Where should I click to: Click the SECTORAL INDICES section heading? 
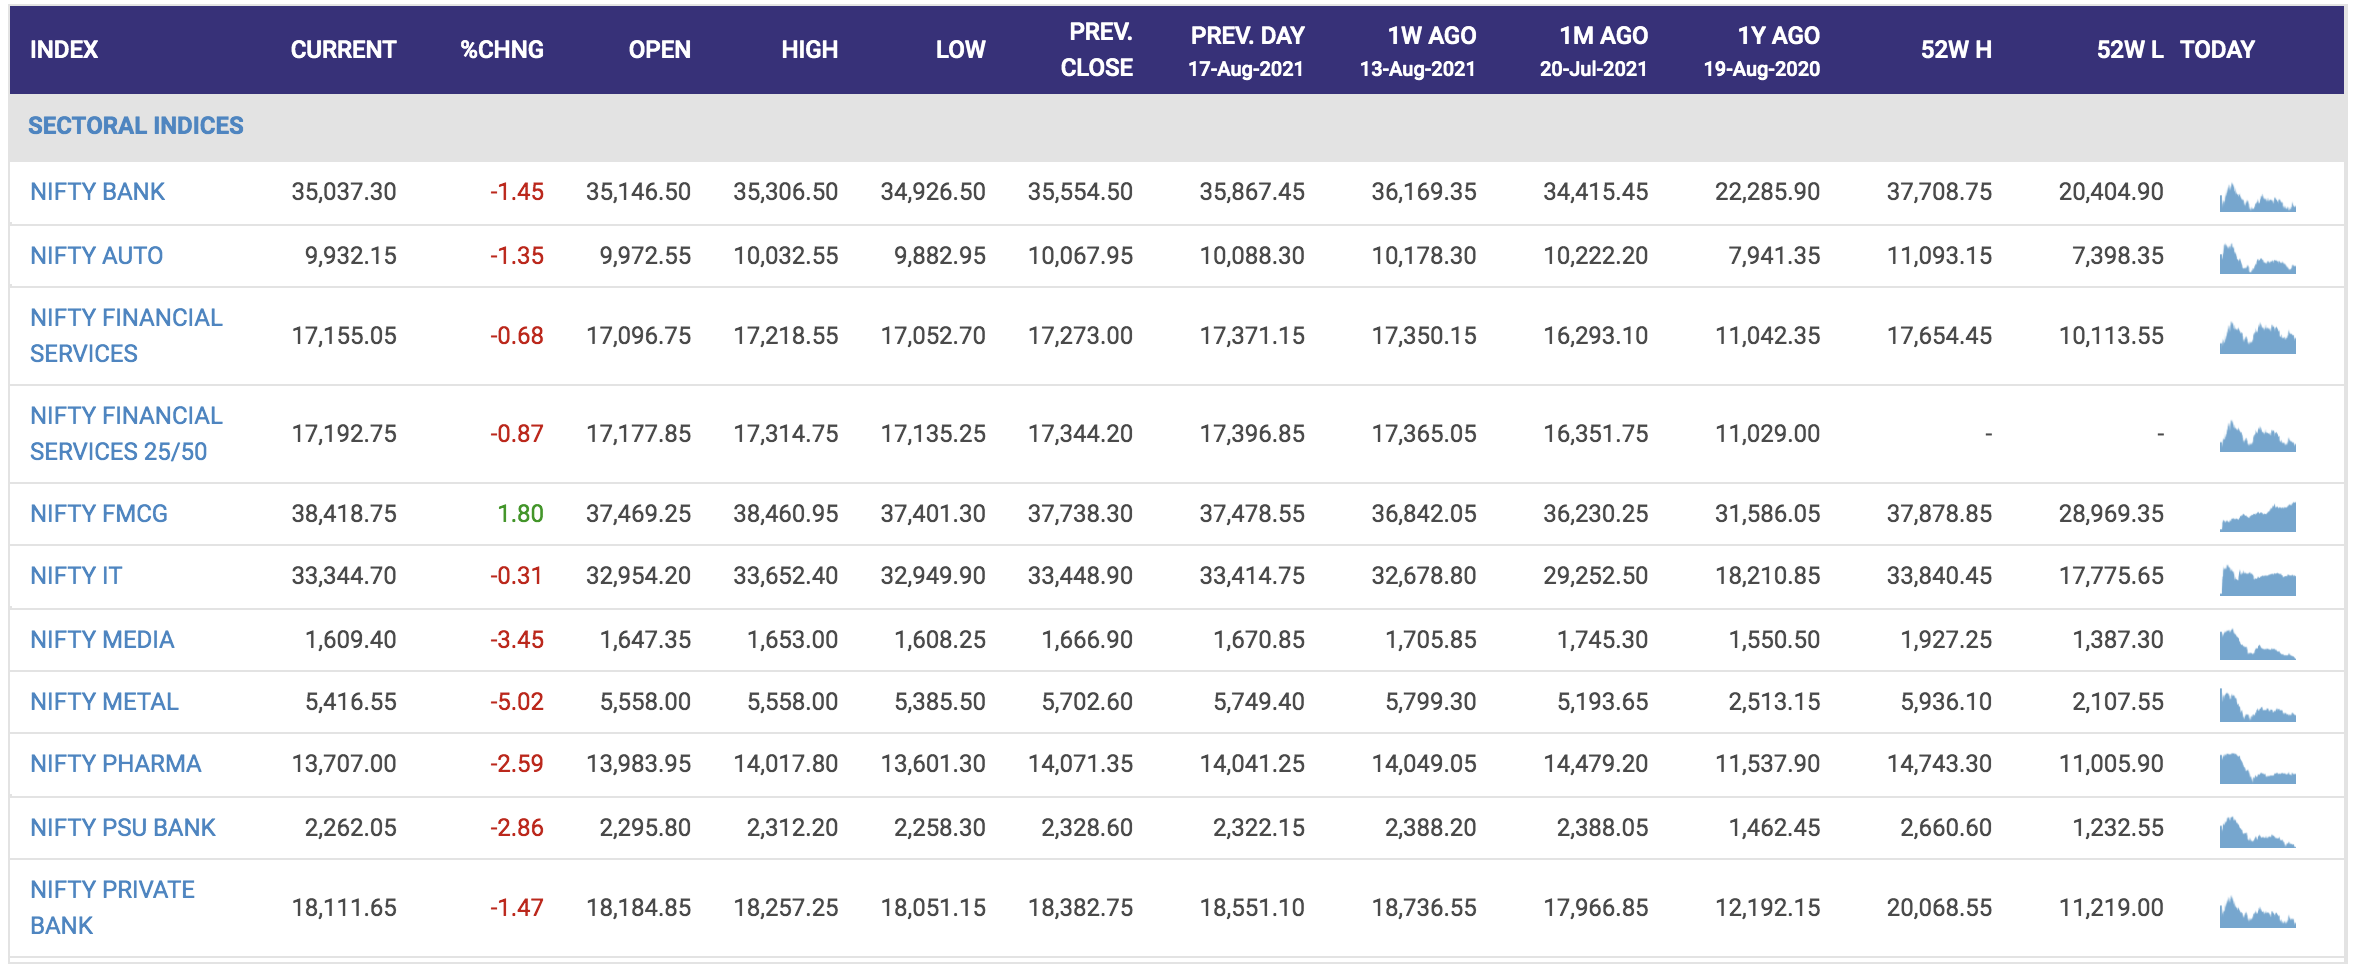click(136, 126)
